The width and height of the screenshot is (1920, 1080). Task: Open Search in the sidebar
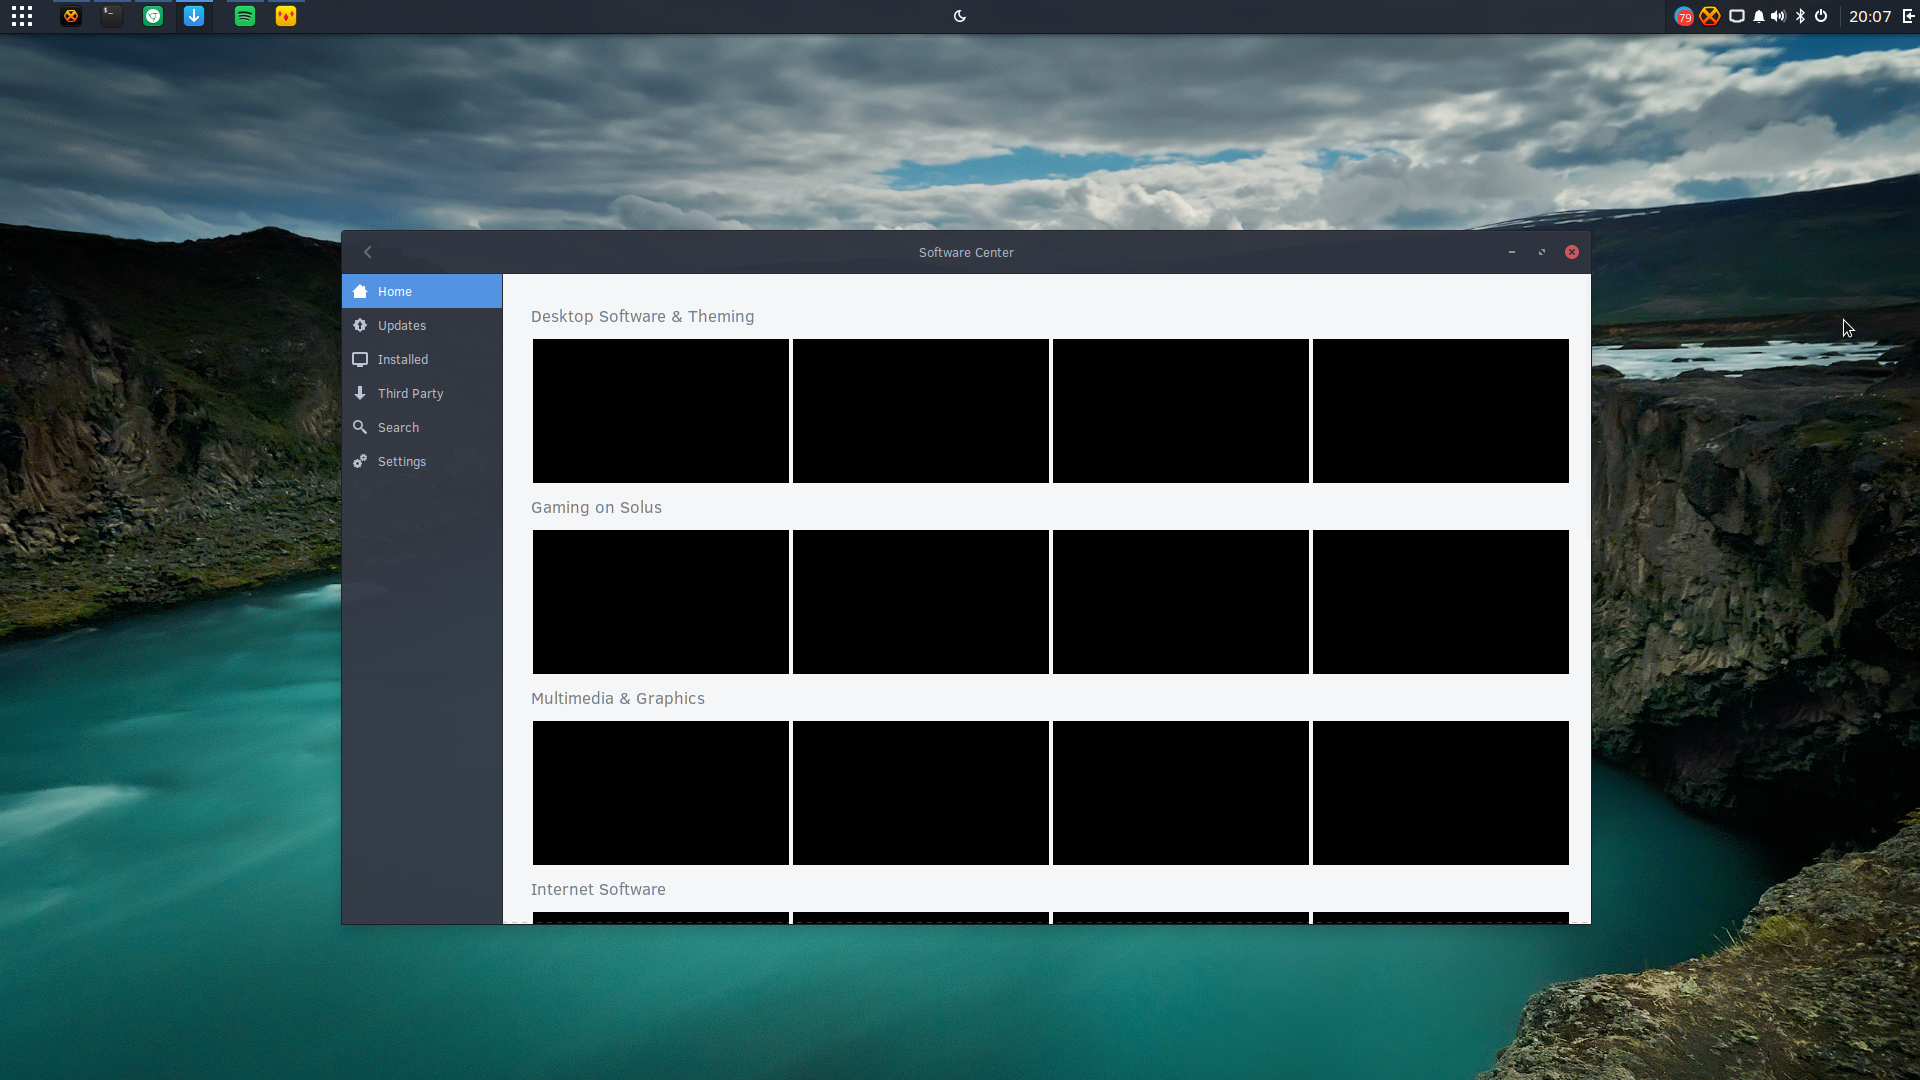coord(422,427)
